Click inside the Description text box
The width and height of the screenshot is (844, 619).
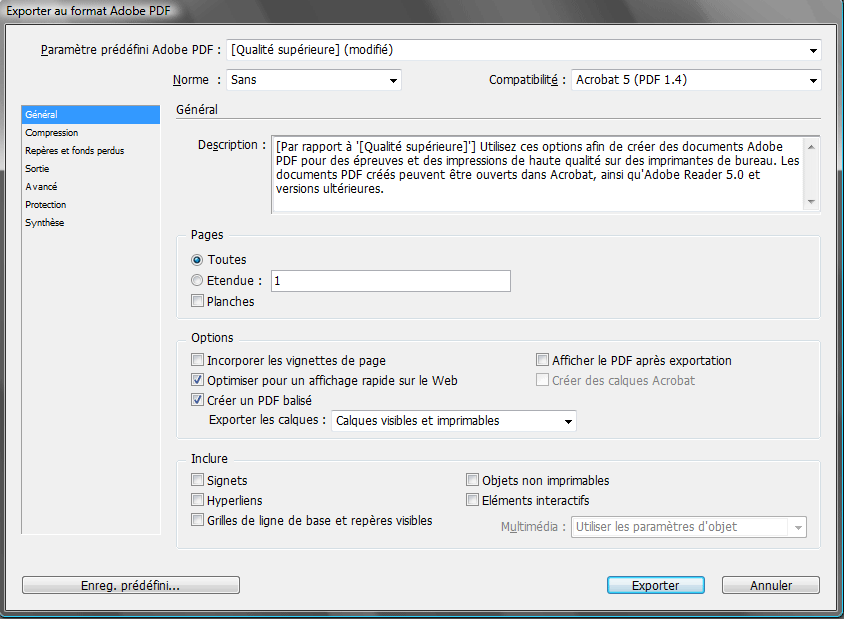[x=538, y=174]
